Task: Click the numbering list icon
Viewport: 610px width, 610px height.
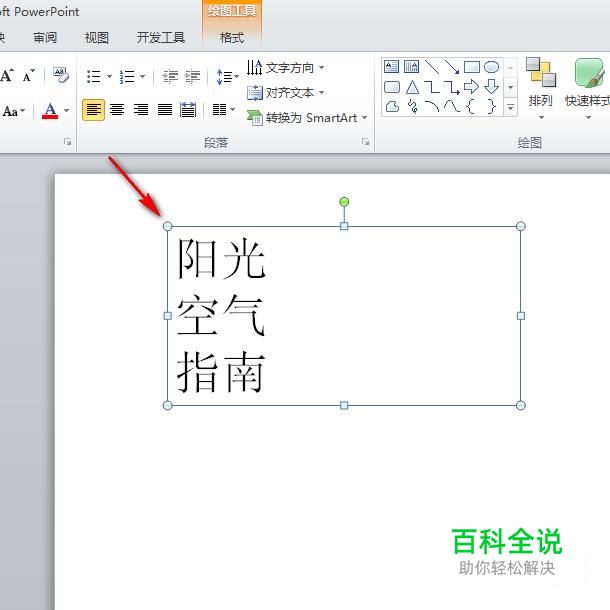Action: pos(127,76)
